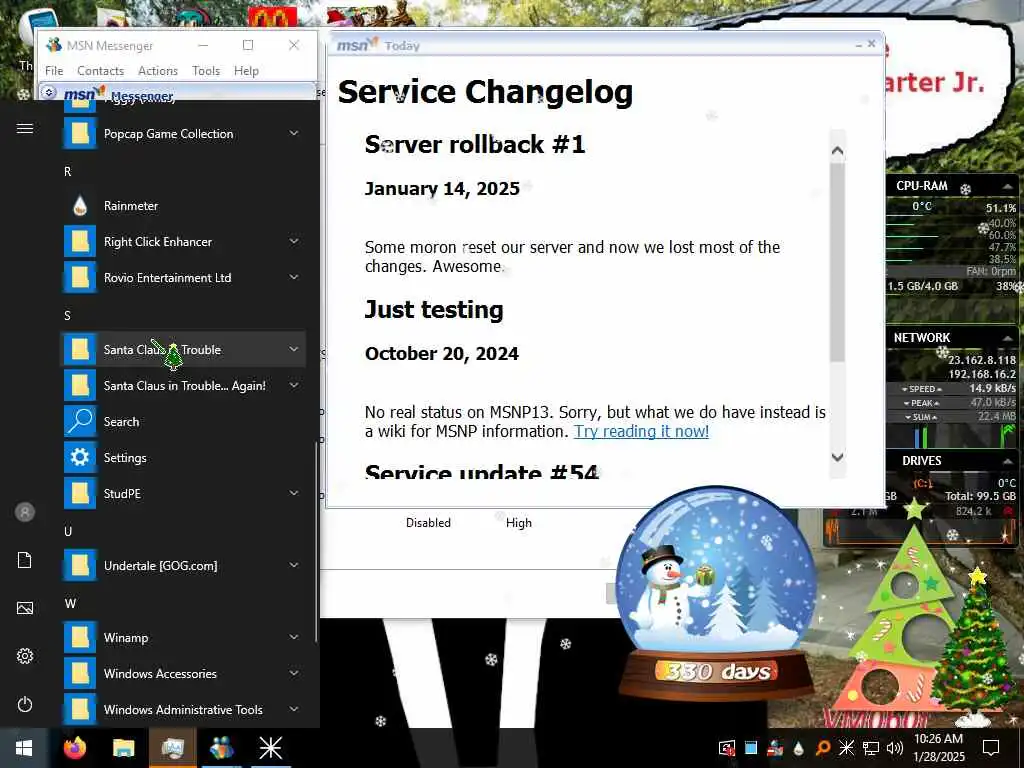Click the 'Server rollback #1' heading
The height and width of the screenshot is (768, 1024).
pyautogui.click(x=475, y=144)
